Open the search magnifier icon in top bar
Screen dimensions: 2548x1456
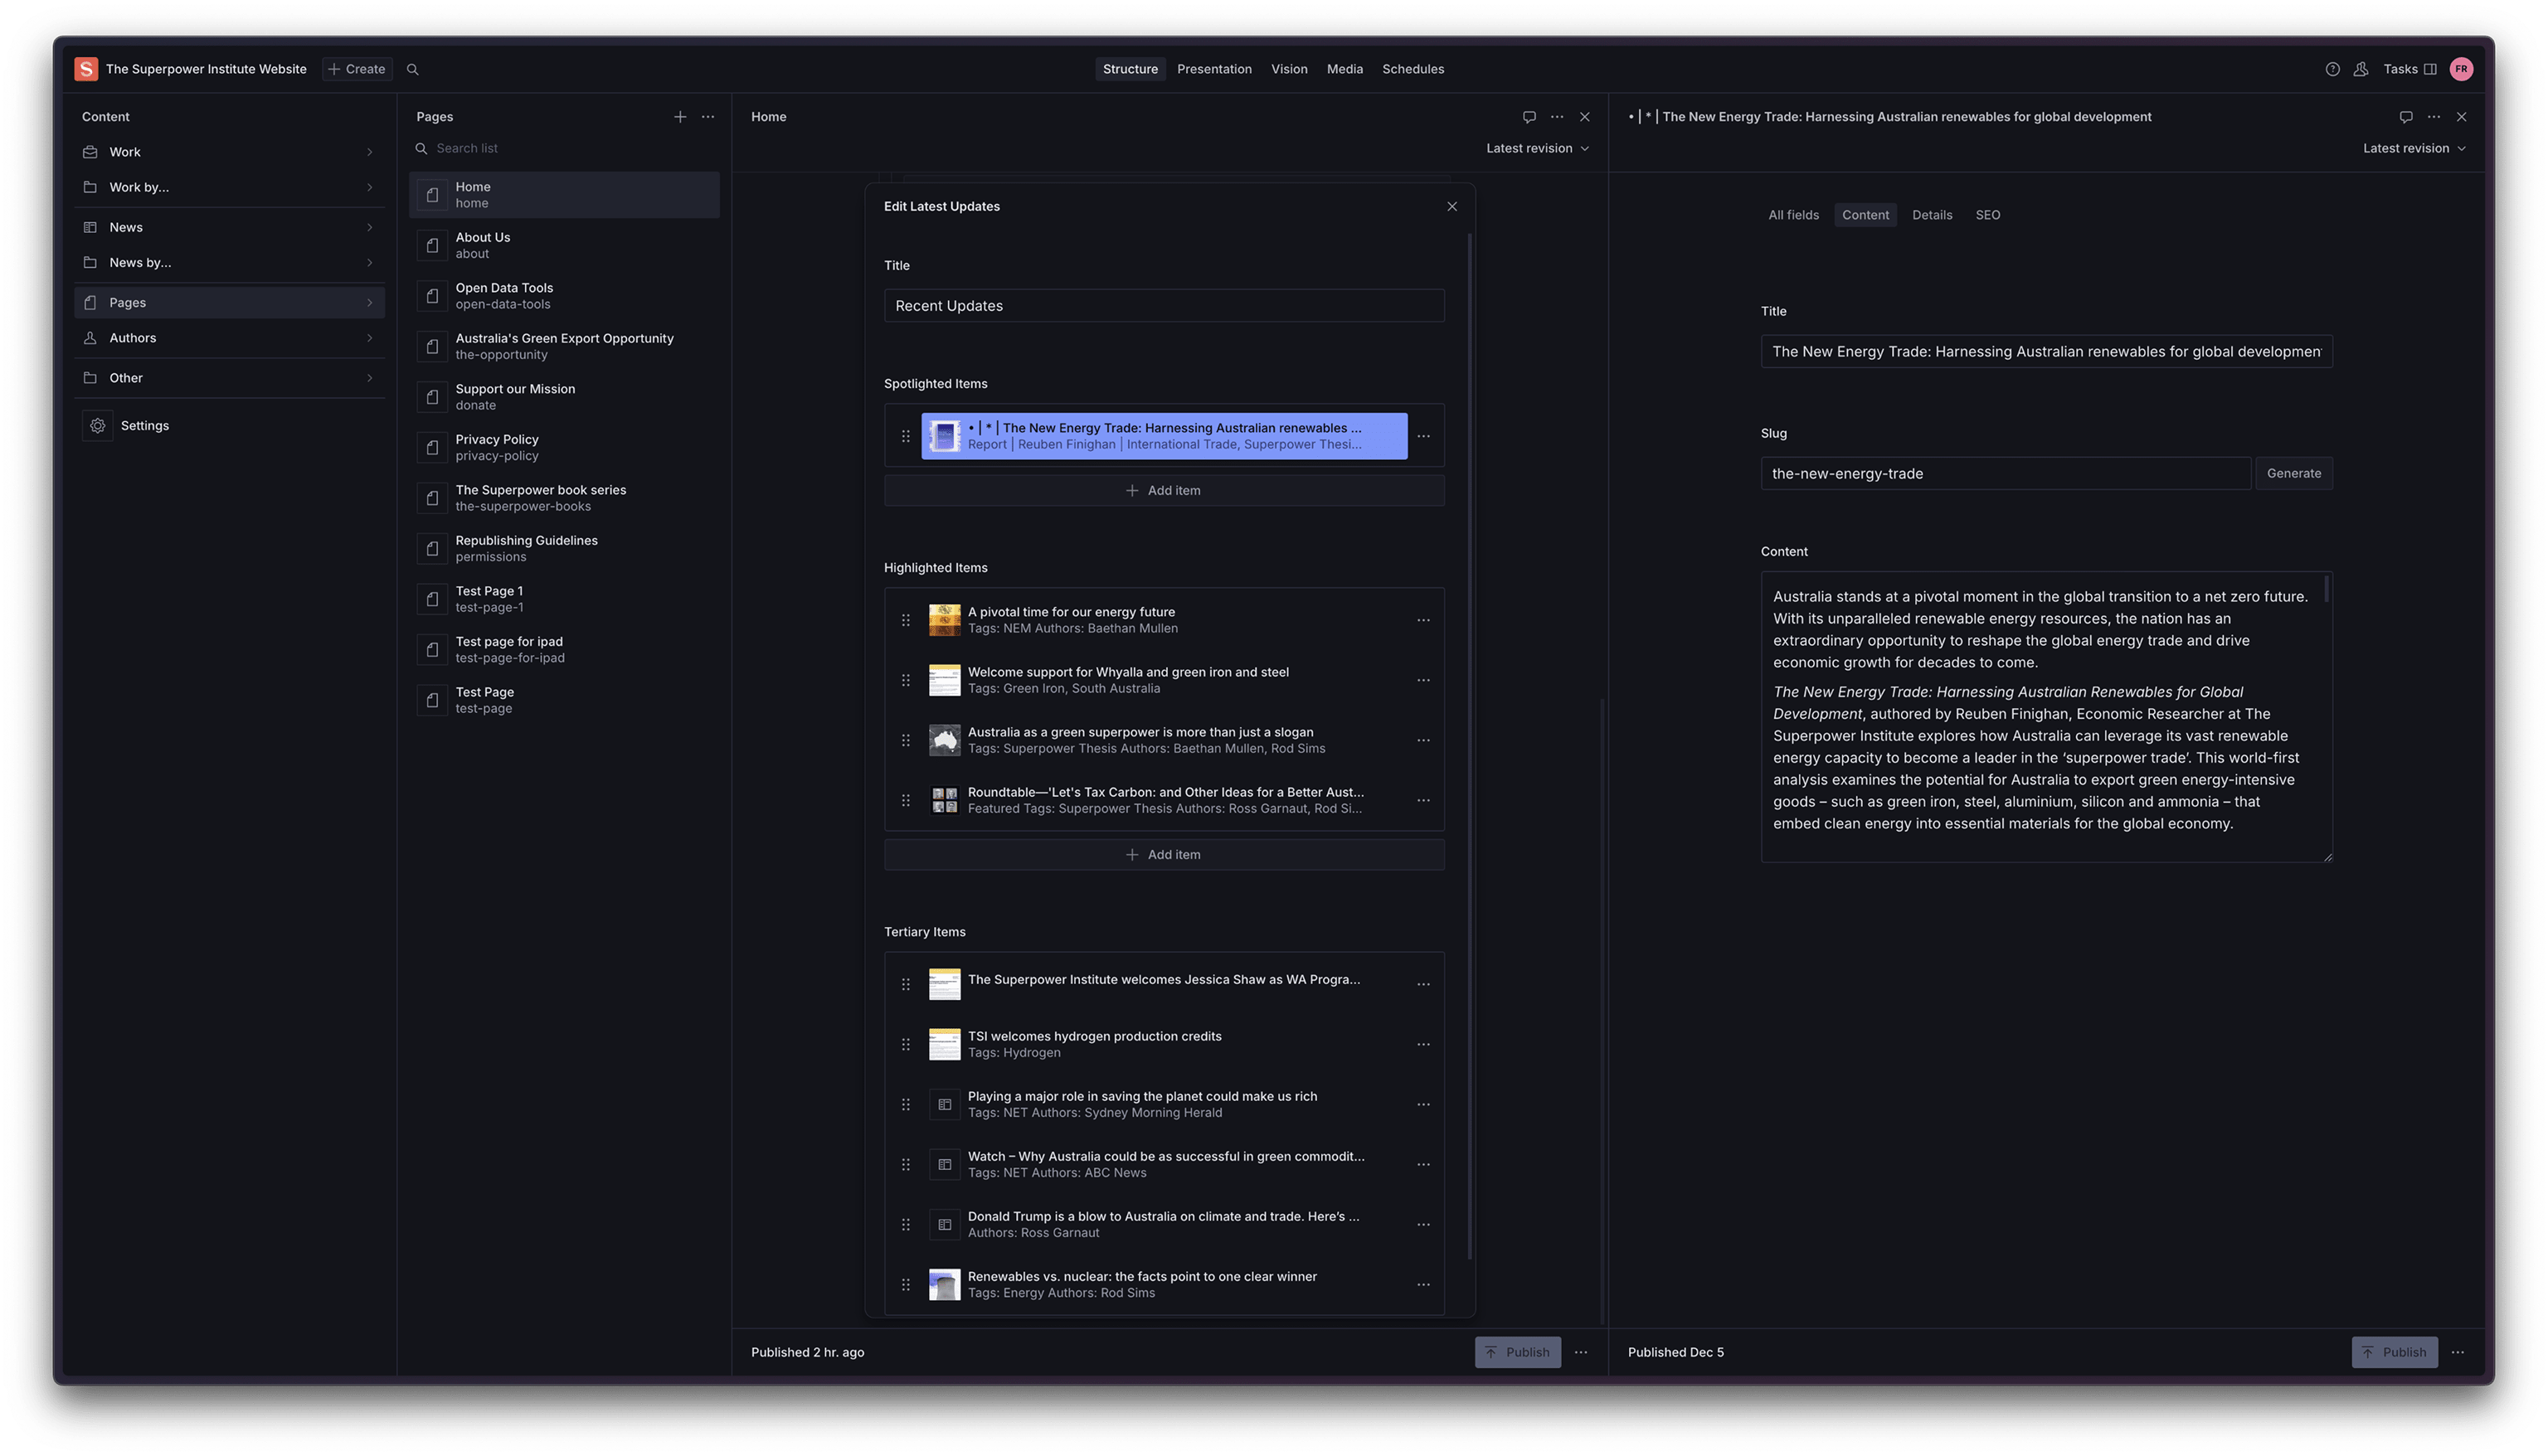pyautogui.click(x=413, y=69)
